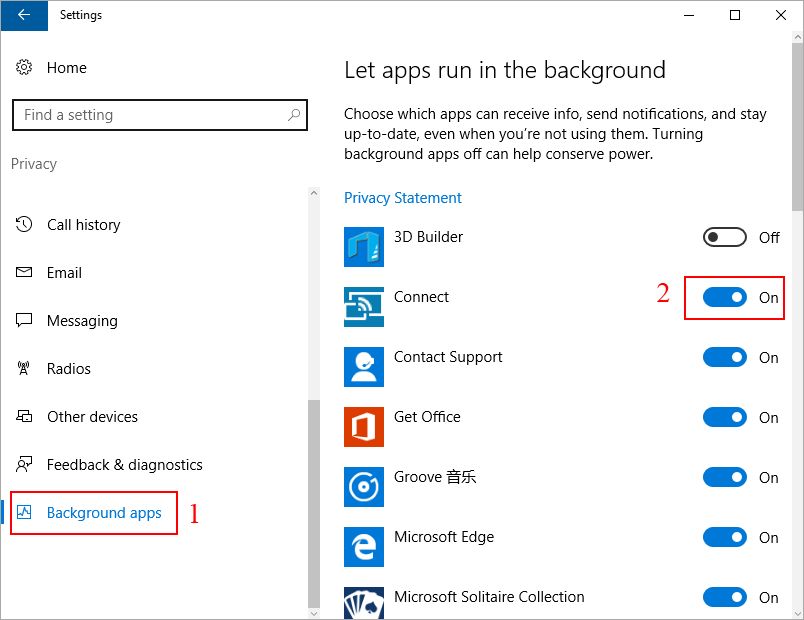Click sidebar scrollbar down arrow

click(314, 613)
